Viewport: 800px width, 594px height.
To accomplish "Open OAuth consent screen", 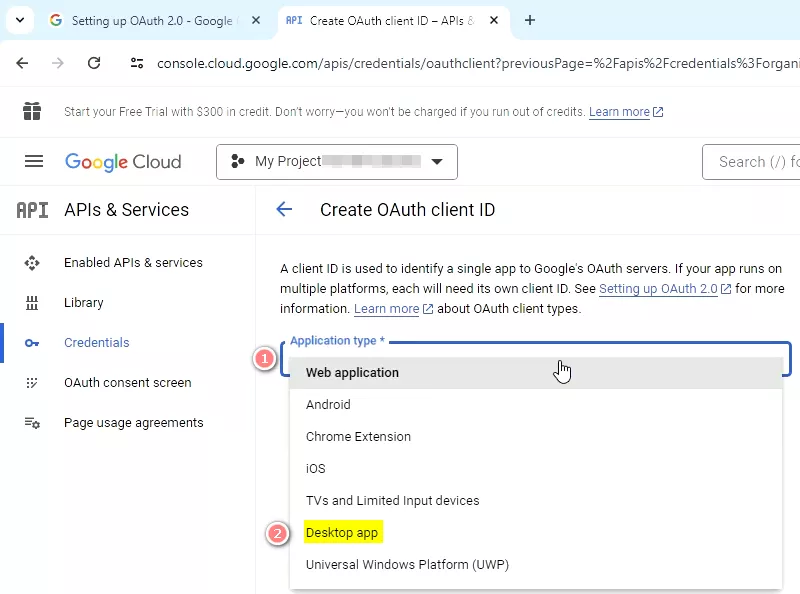I will tap(128, 383).
